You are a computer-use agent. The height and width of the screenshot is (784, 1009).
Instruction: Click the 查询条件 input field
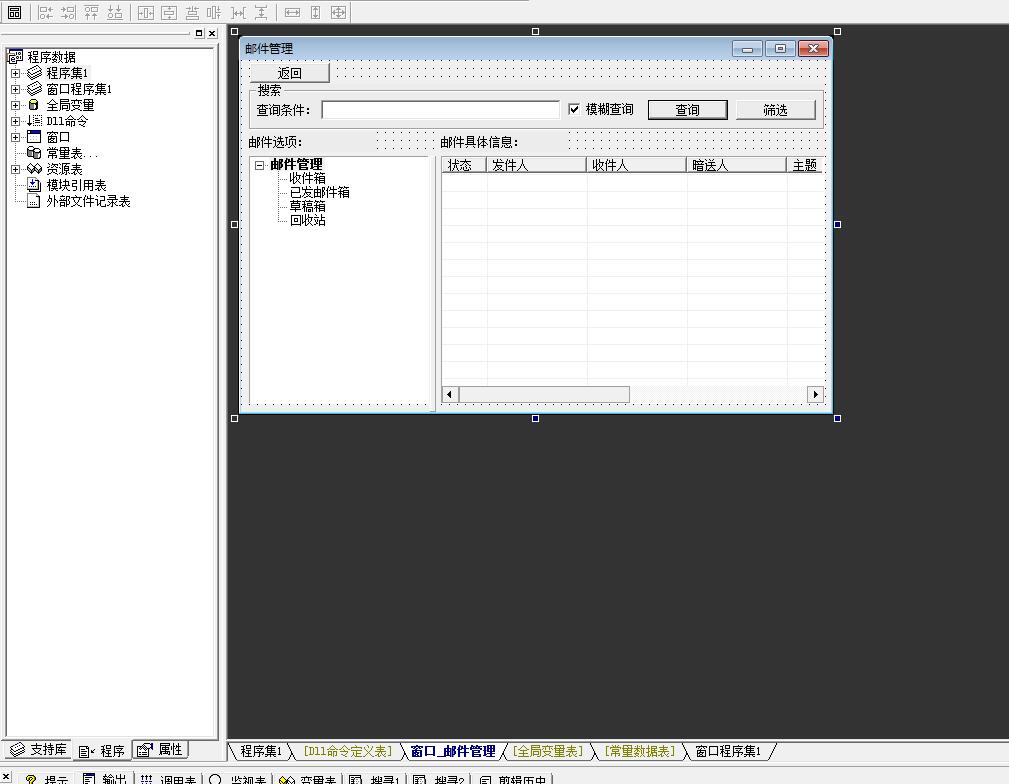tap(441, 109)
